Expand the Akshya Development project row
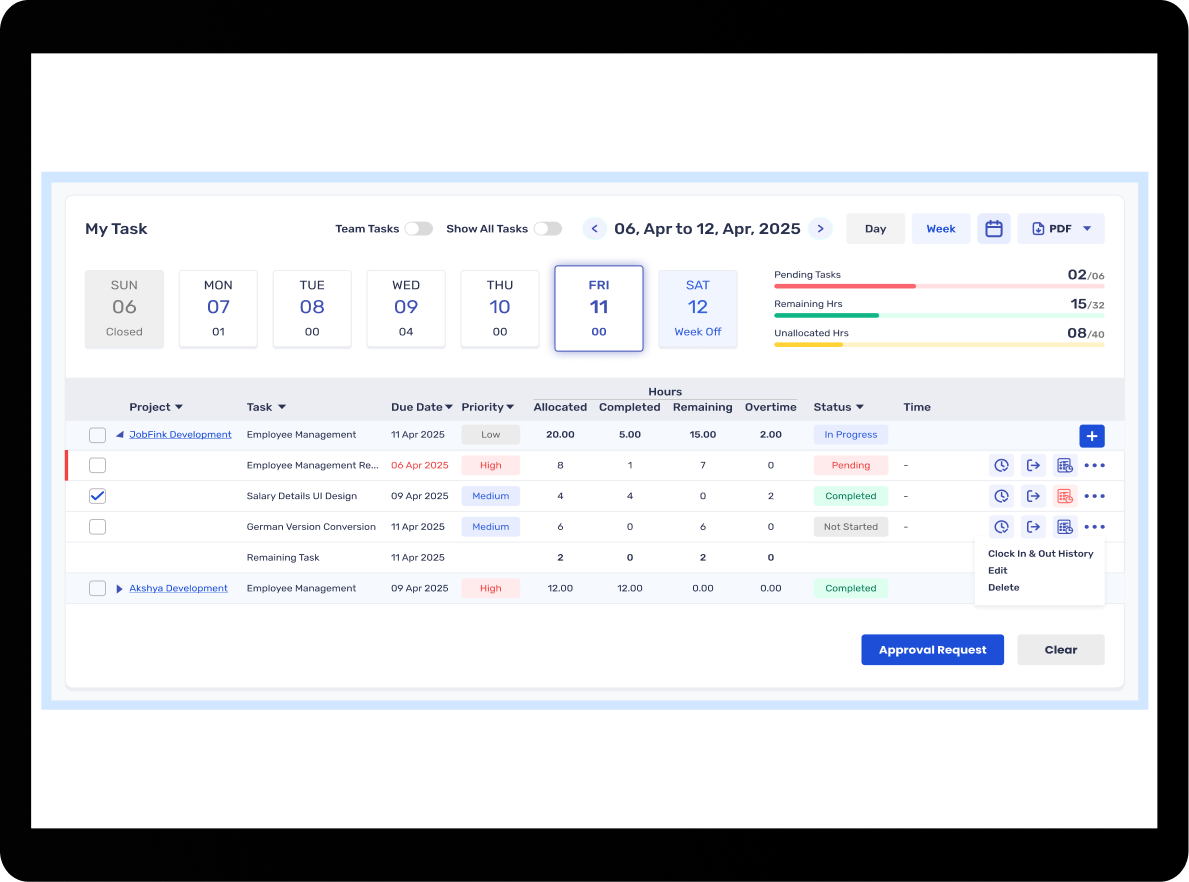 [120, 589]
